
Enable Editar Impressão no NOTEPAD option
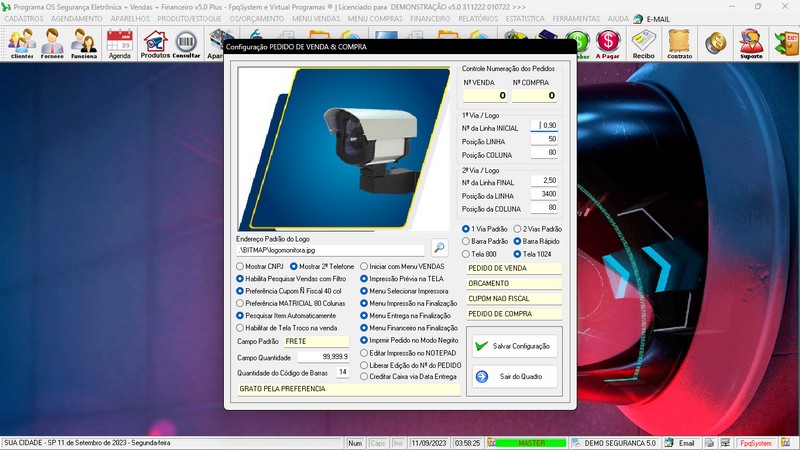(x=365, y=353)
